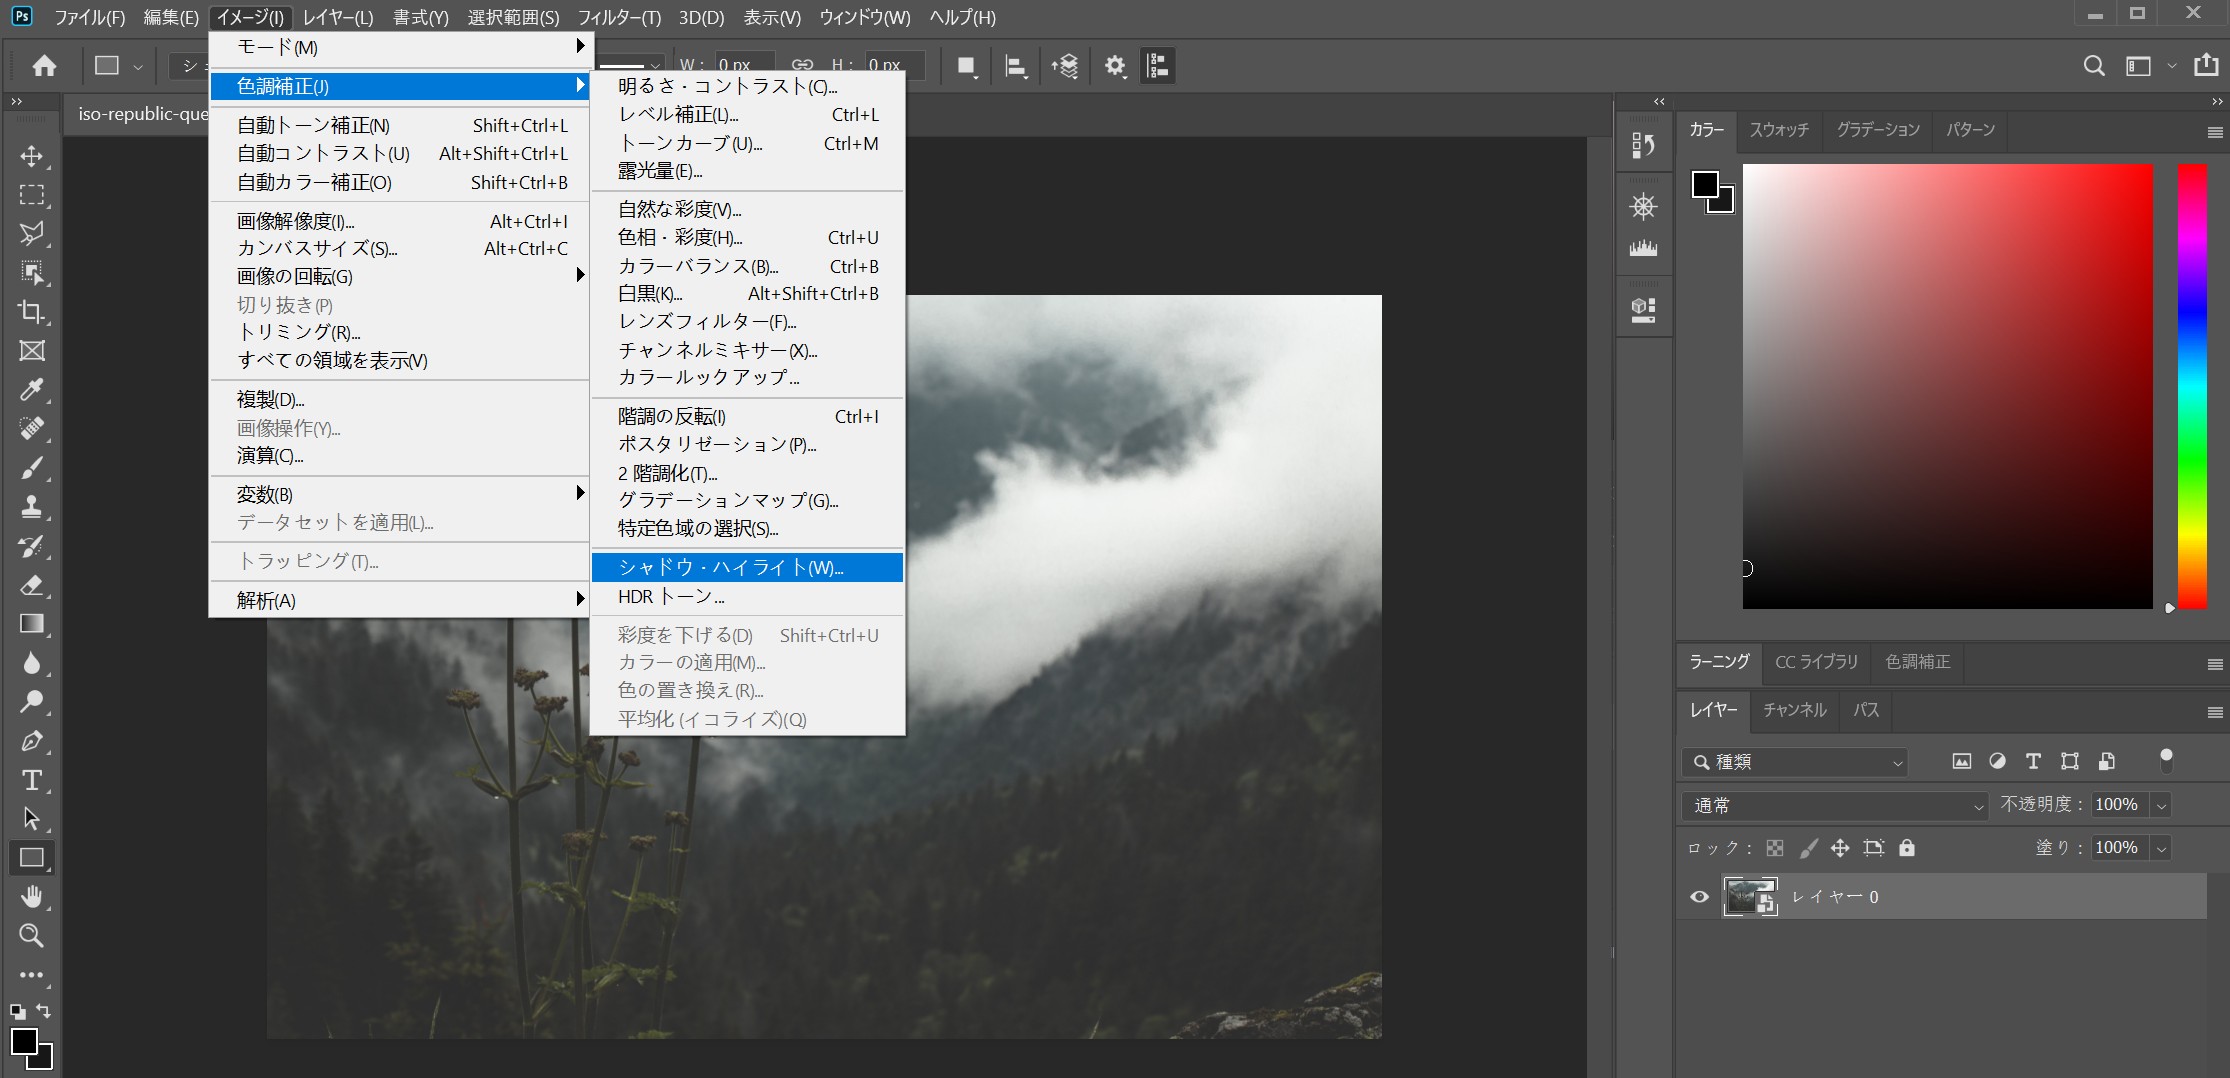Open the 不透明度 opacity dropdown arrow
This screenshot has width=2230, height=1078.
[x=2160, y=804]
